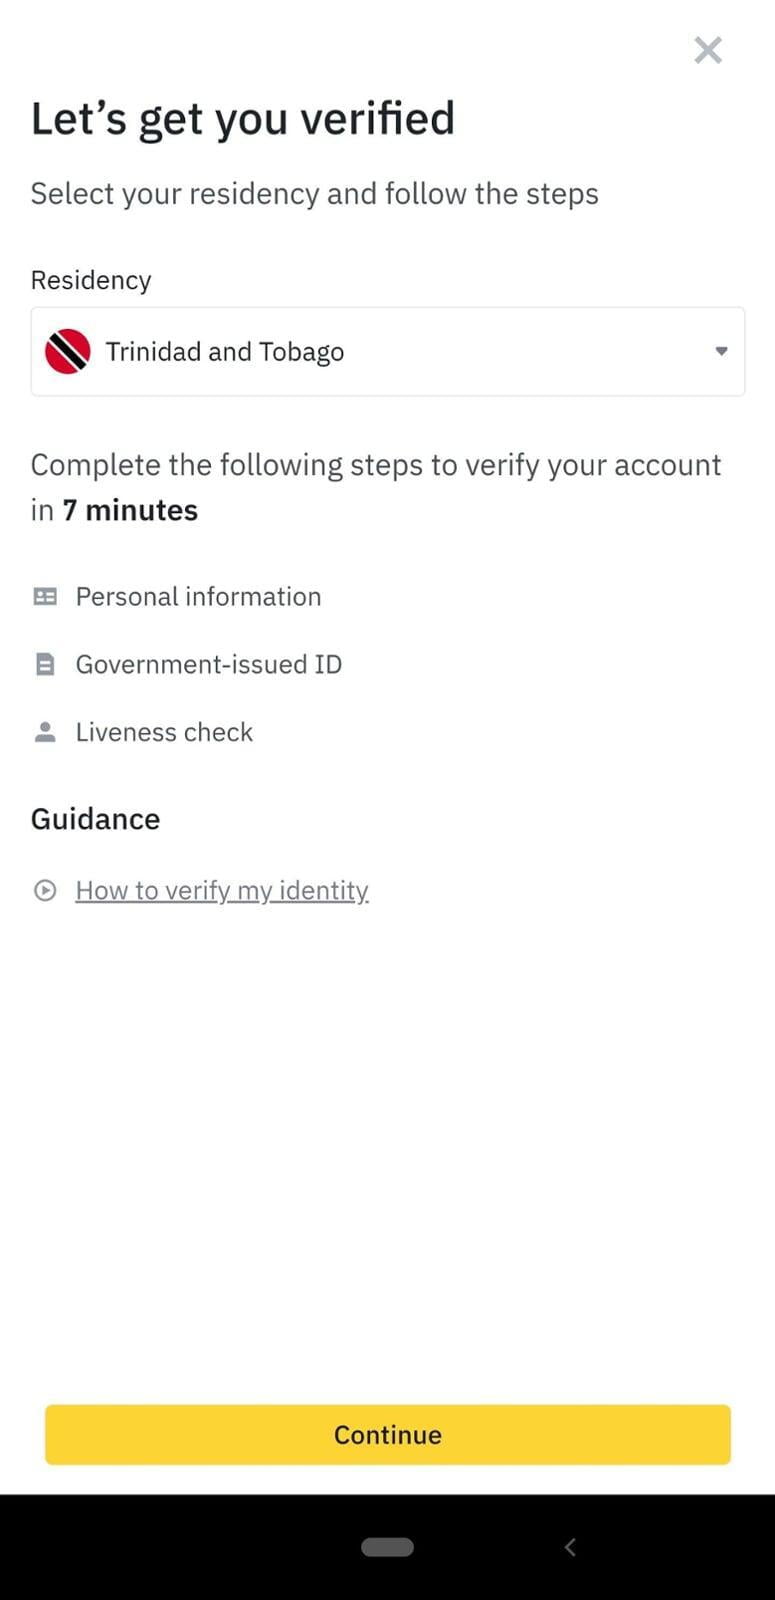Select the Government-issued ID step text
This screenshot has height=1600, width=775.
[208, 665]
